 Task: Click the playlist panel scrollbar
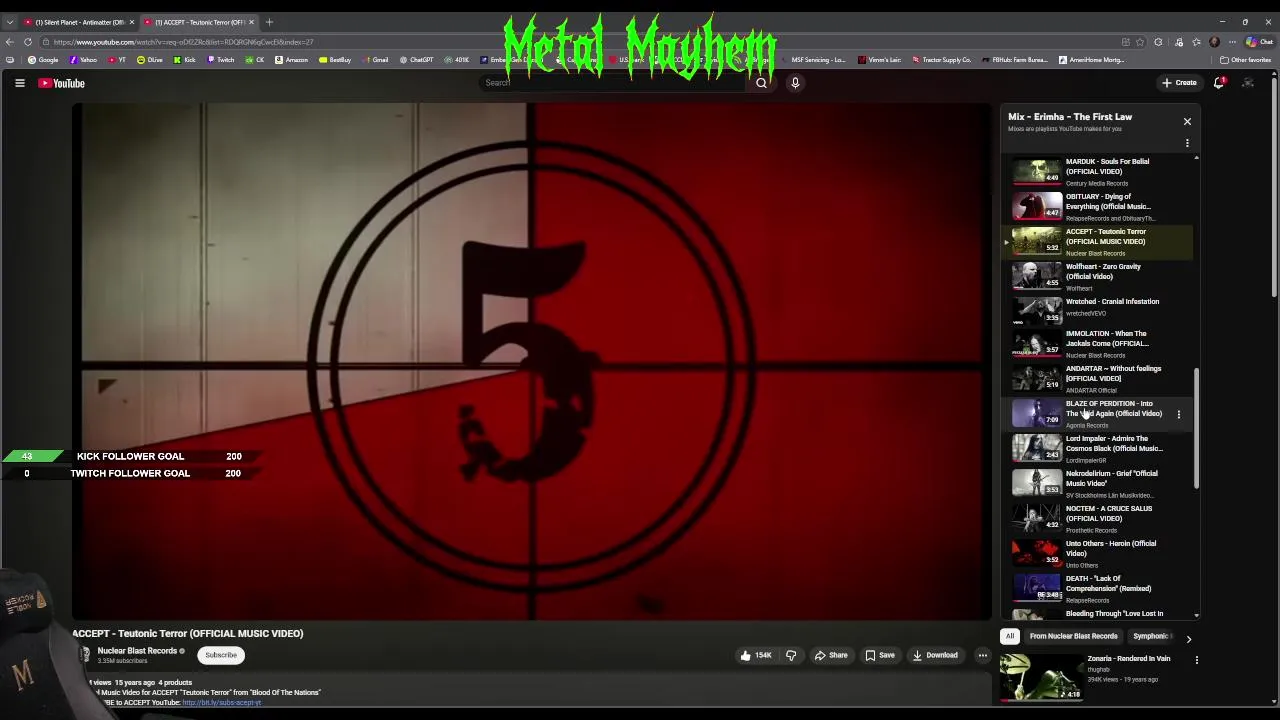(x=1196, y=428)
